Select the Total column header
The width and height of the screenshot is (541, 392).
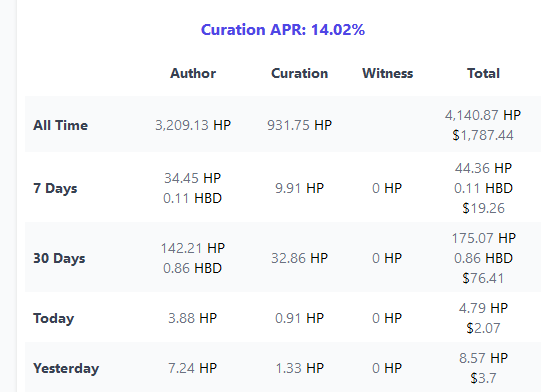pyautogui.click(x=483, y=74)
